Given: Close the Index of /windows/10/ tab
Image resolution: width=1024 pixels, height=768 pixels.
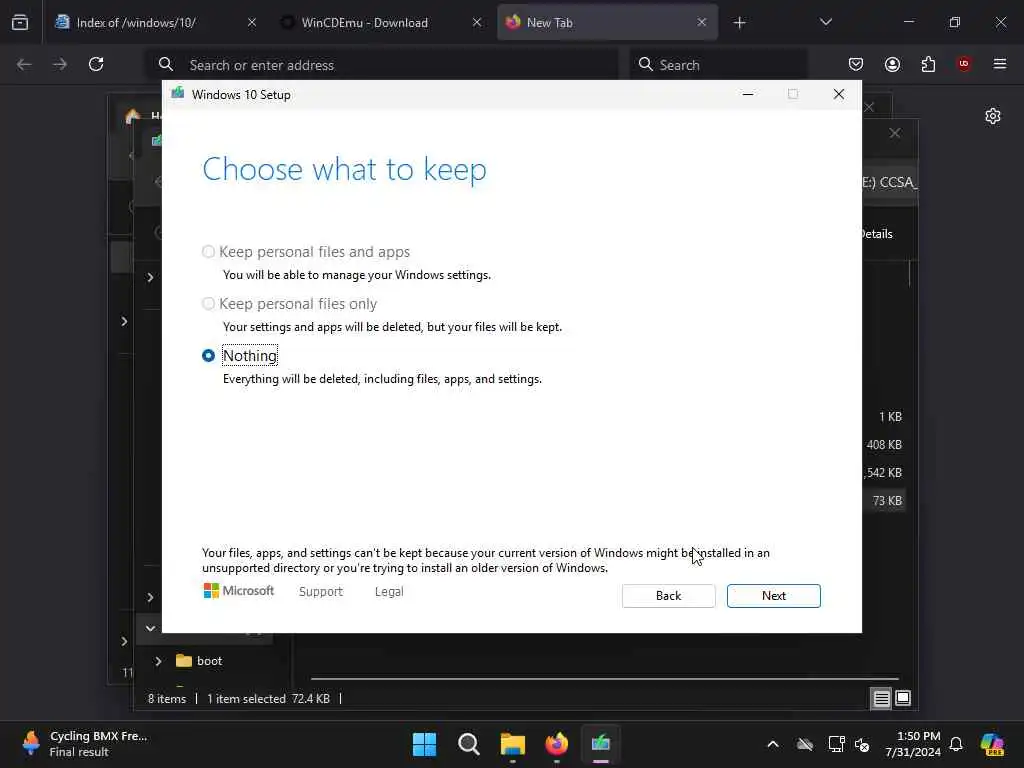Looking at the screenshot, I should 252,23.
